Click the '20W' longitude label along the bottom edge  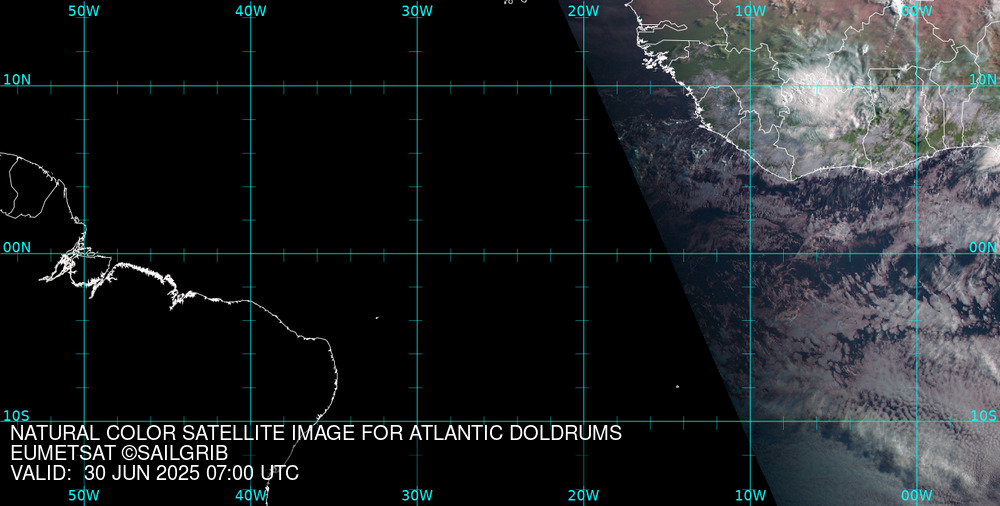(x=584, y=495)
